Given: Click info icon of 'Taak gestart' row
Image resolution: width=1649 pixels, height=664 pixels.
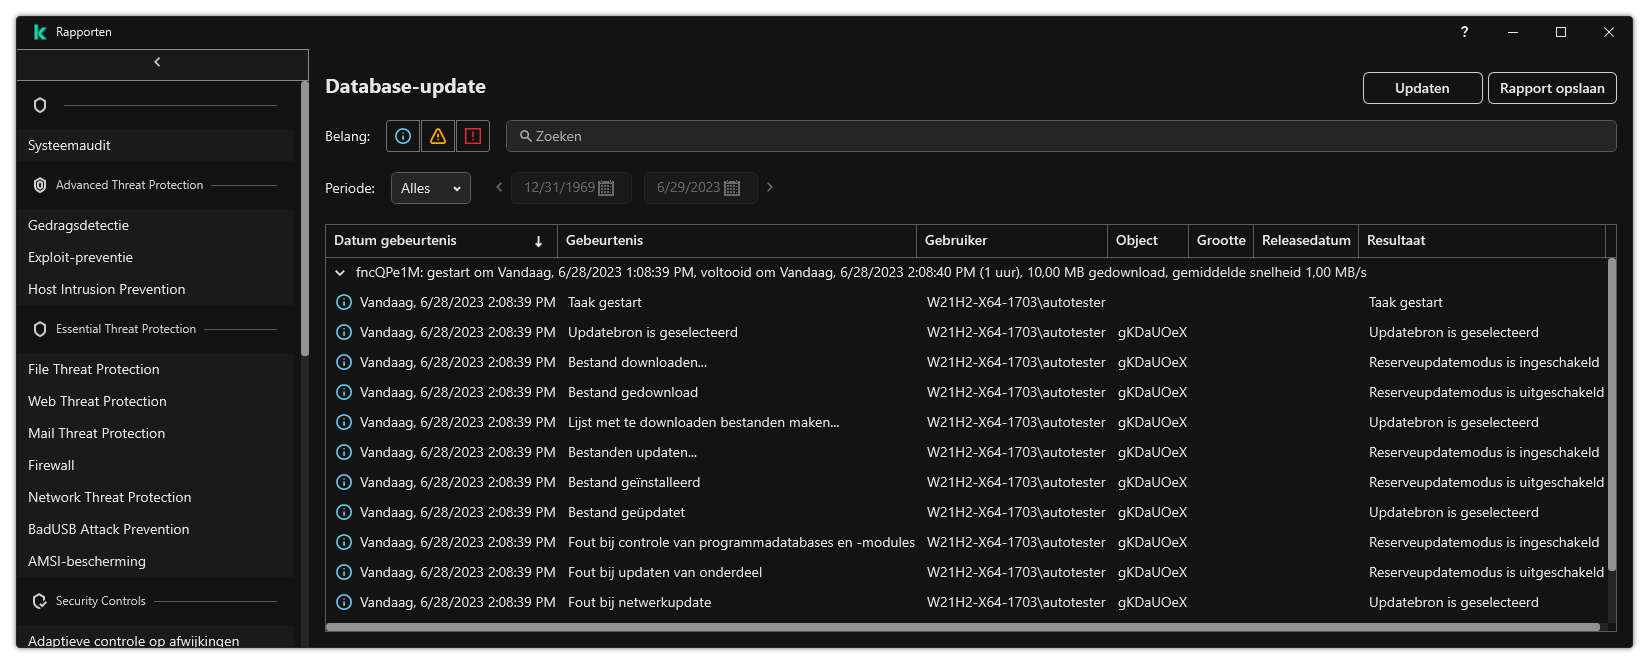Looking at the screenshot, I should 344,302.
